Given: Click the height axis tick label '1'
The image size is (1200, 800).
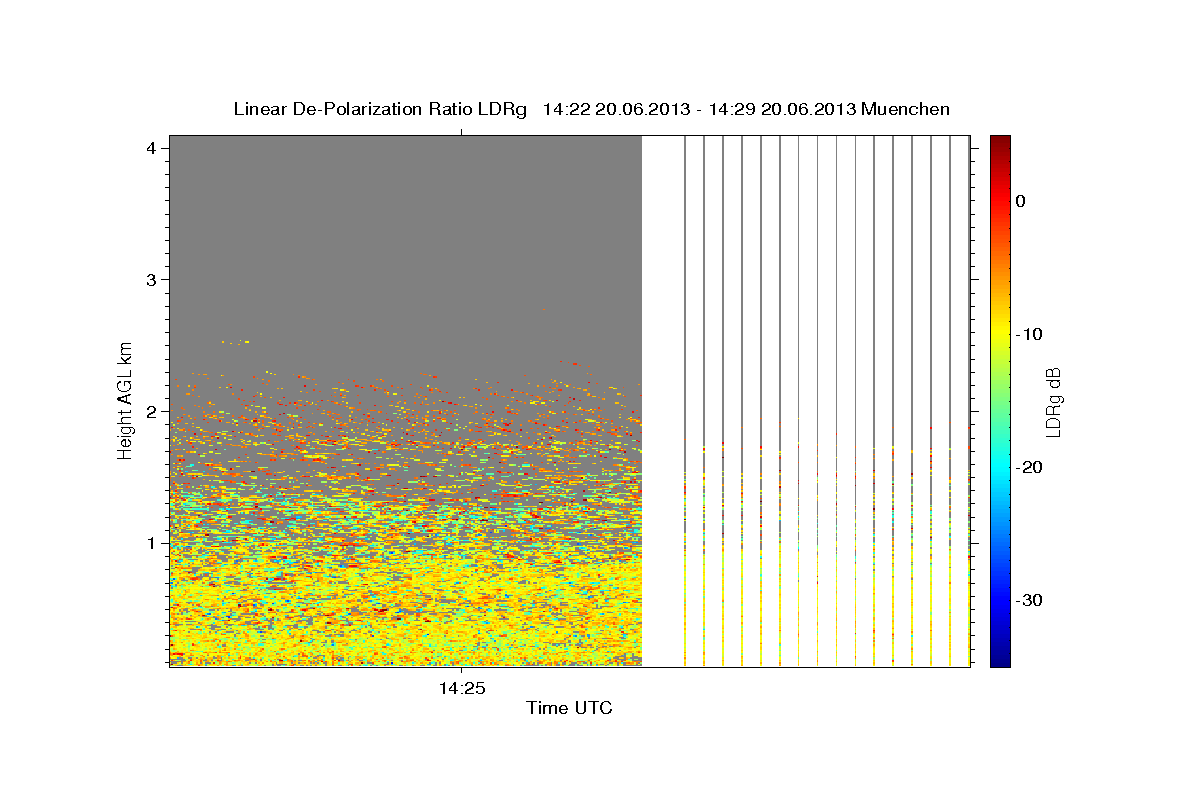Looking at the screenshot, I should pyautogui.click(x=151, y=543).
